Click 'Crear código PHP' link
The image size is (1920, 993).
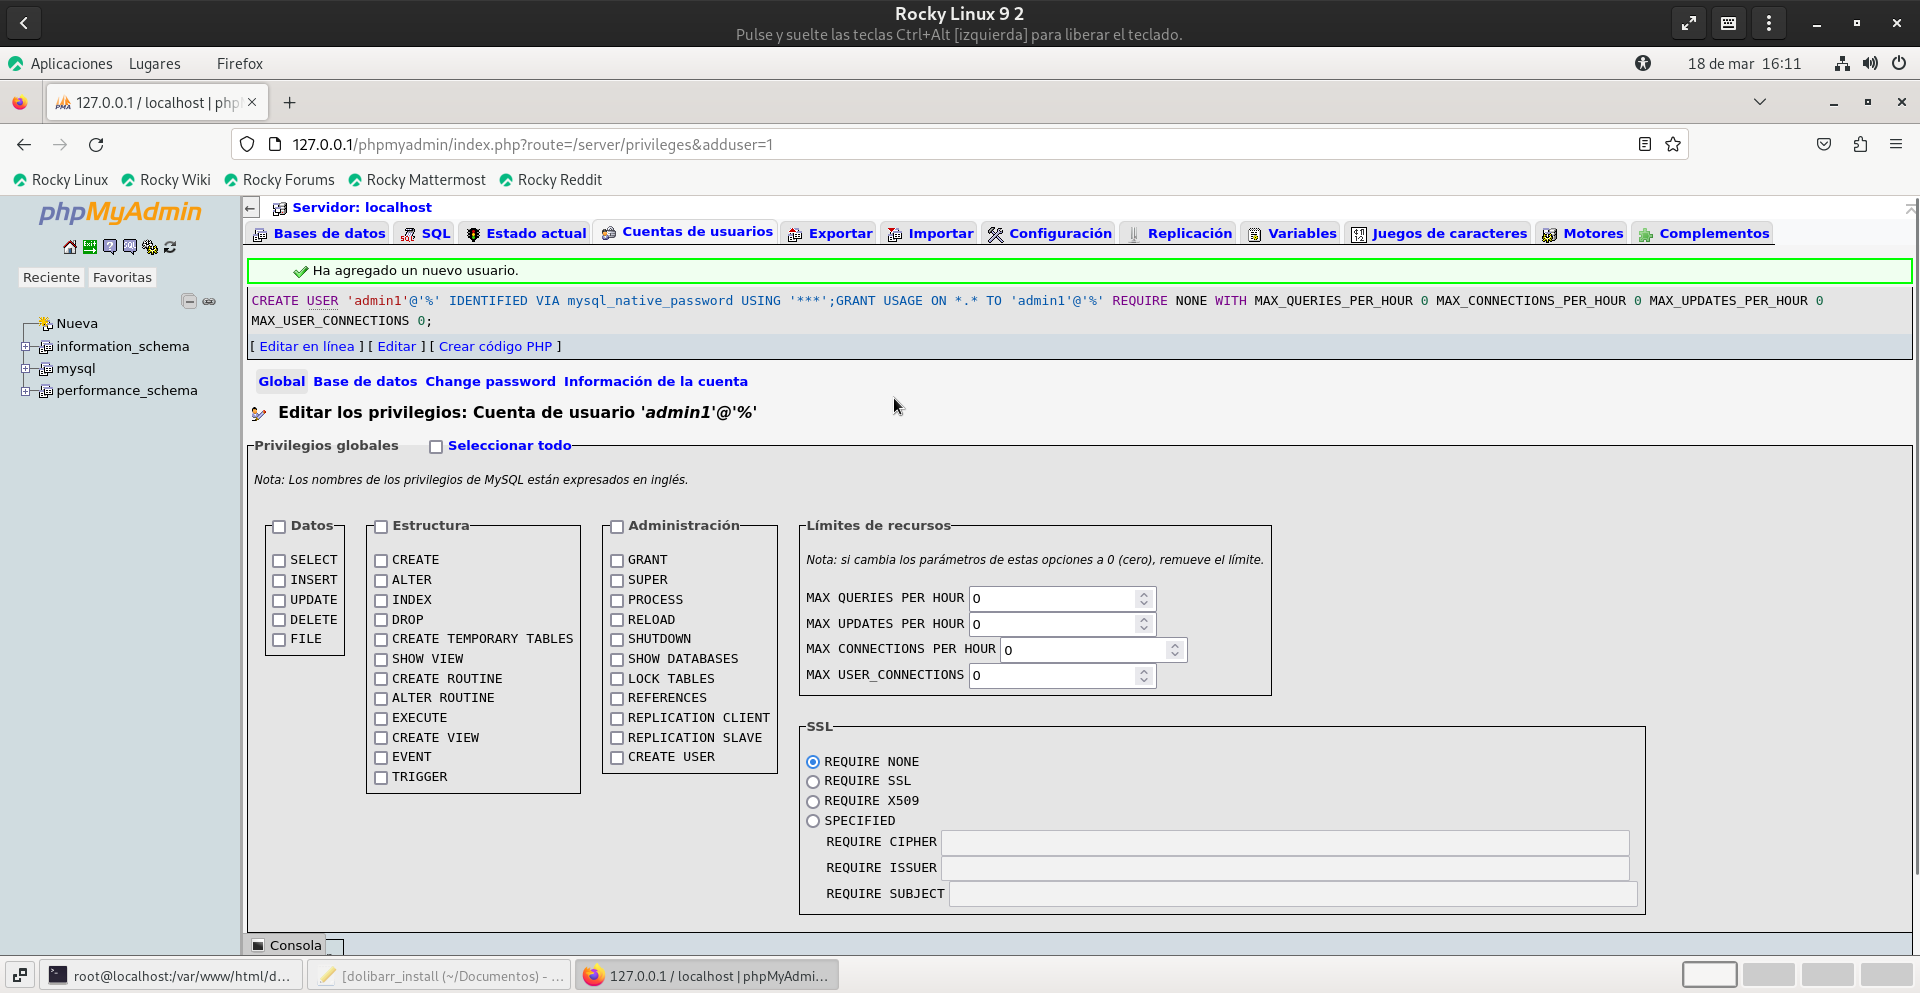coord(495,347)
